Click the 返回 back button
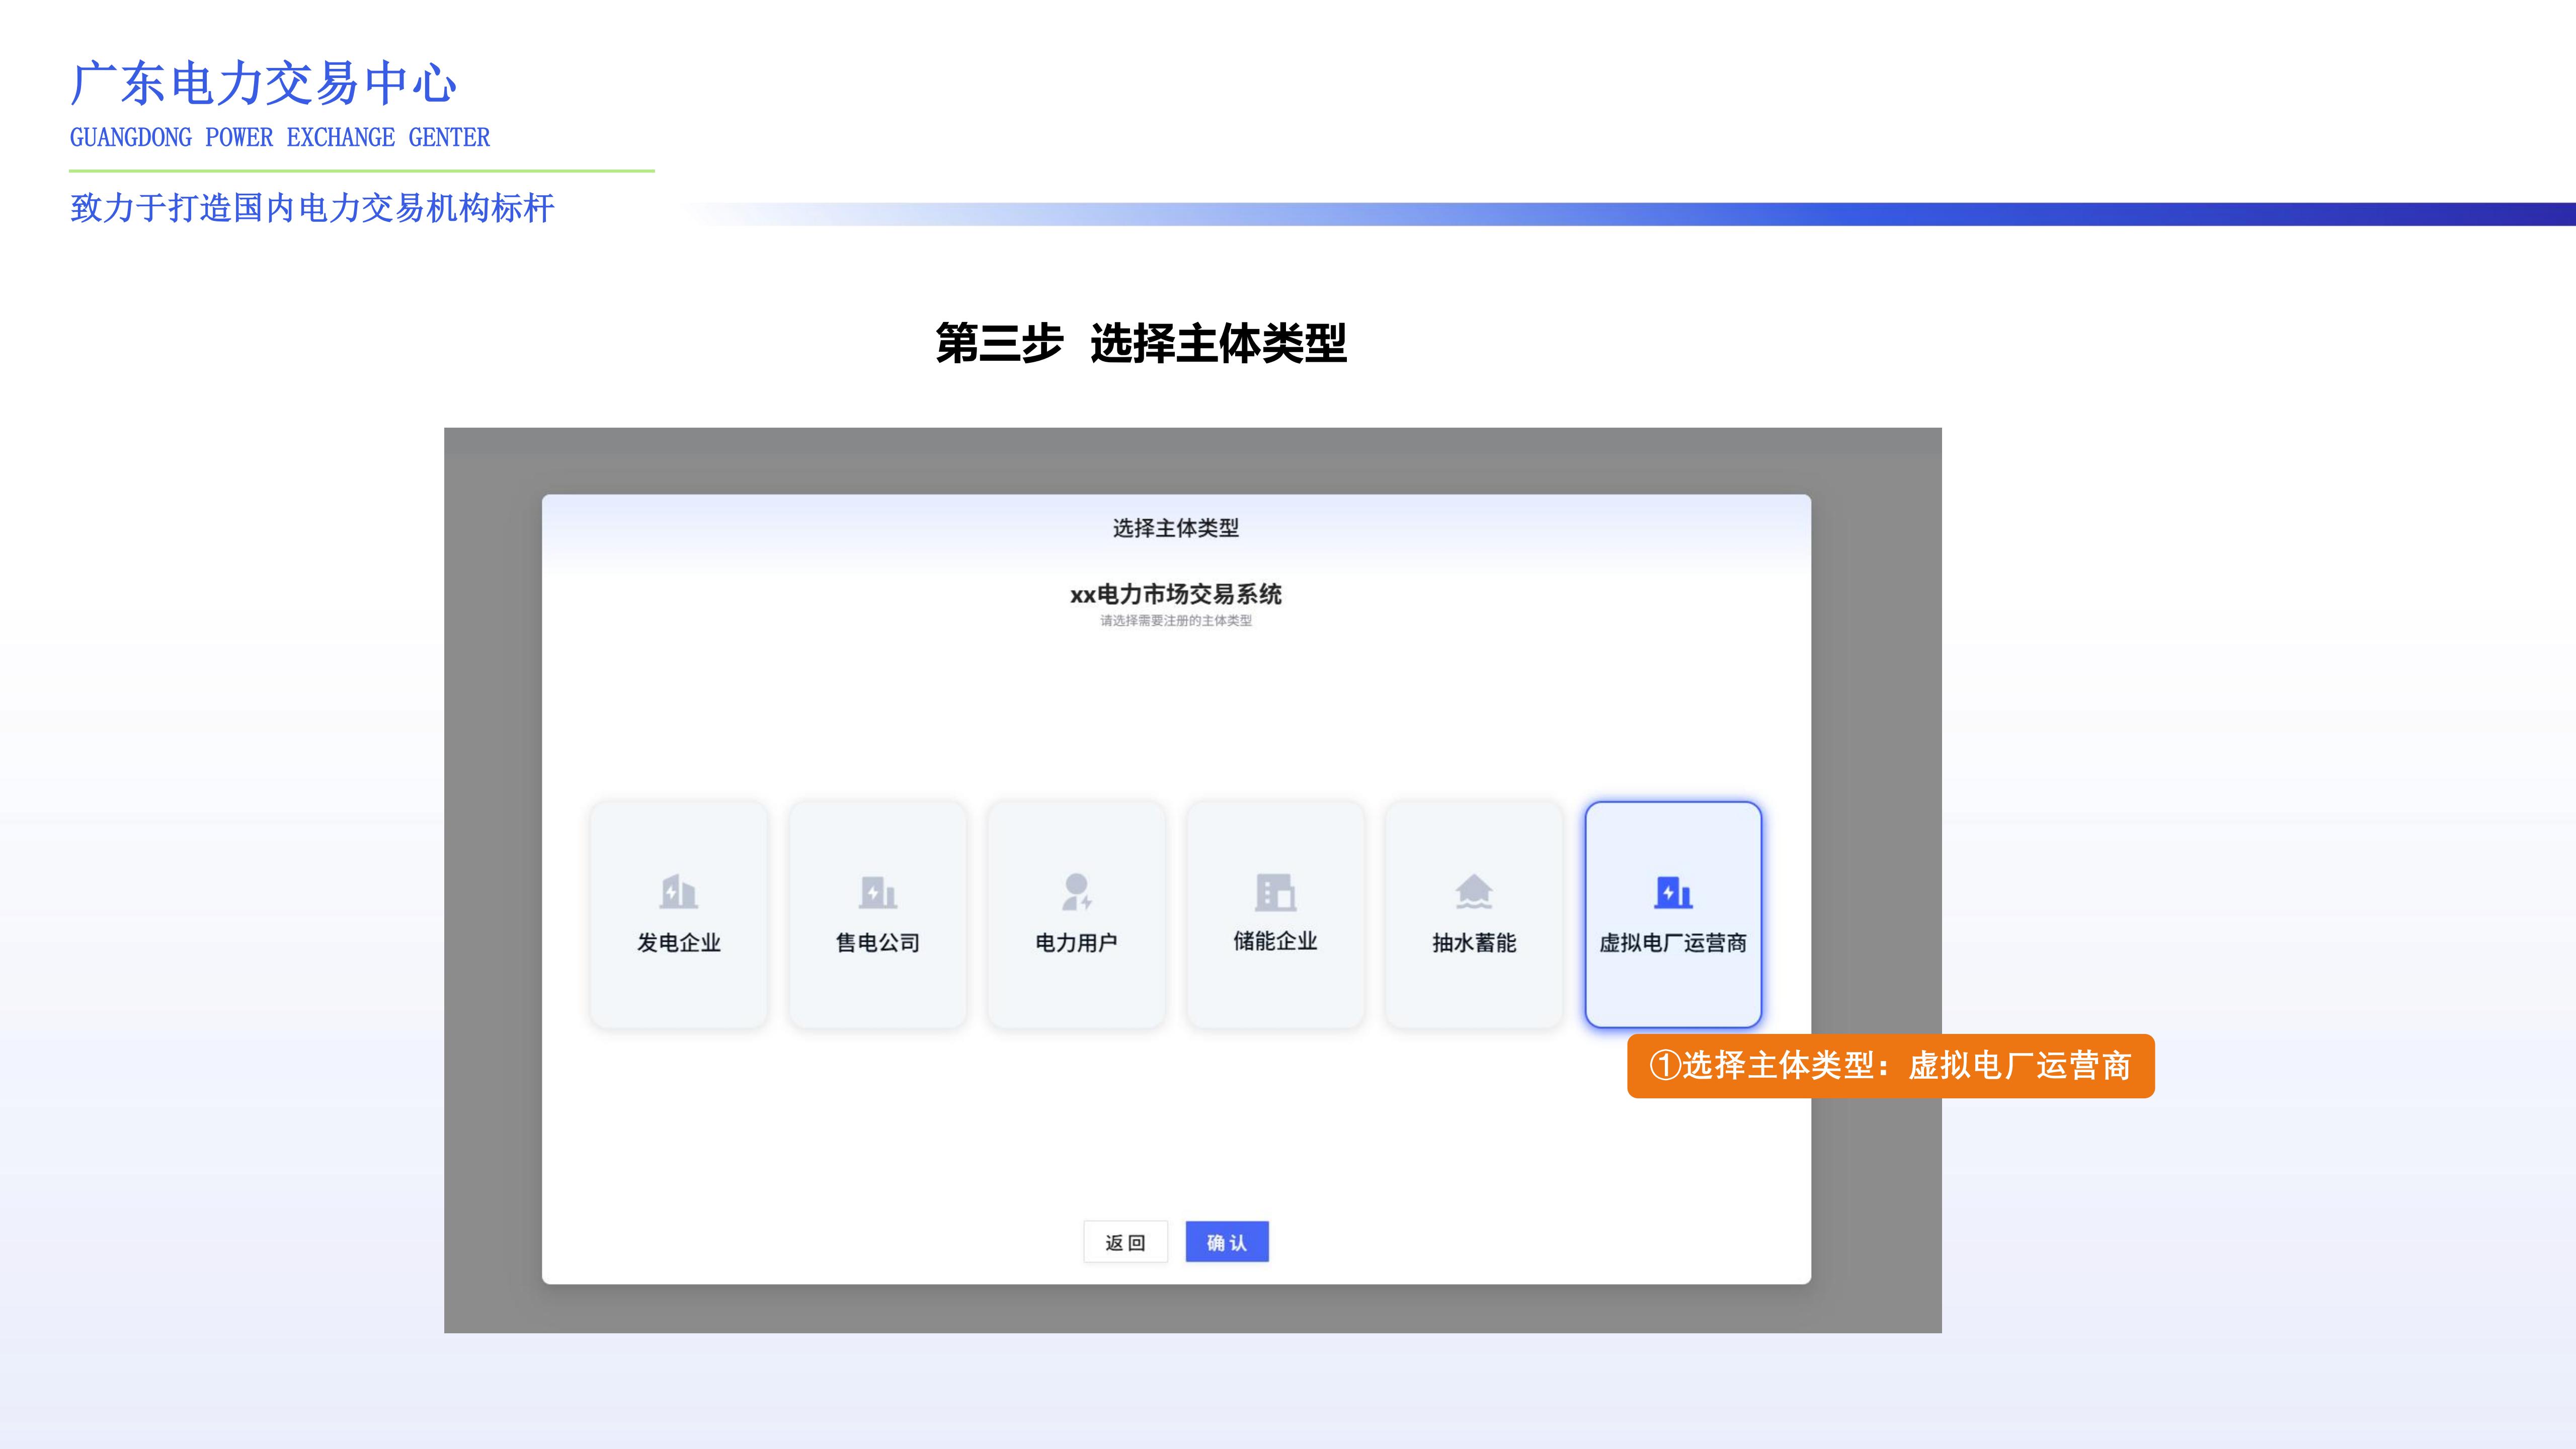 pyautogui.click(x=1126, y=1241)
